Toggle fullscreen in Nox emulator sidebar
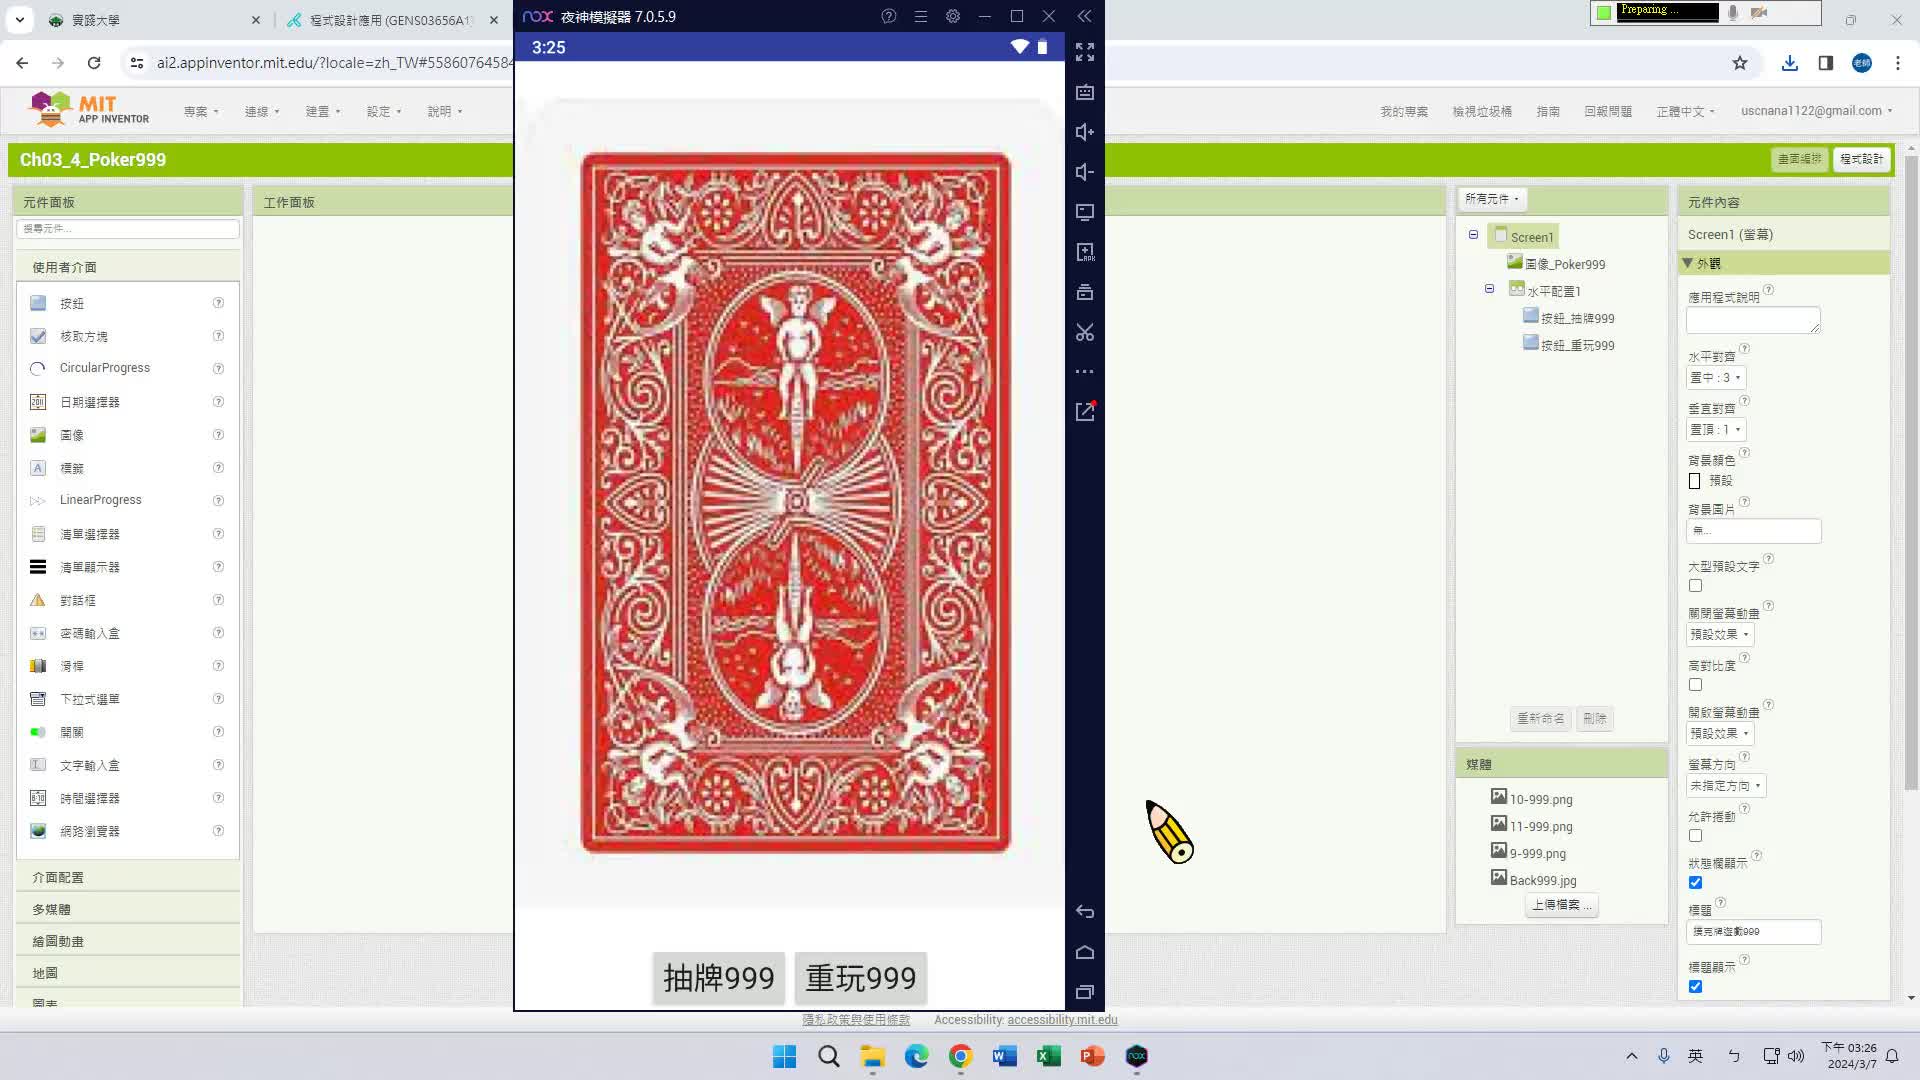1920x1080 pixels. [x=1085, y=52]
